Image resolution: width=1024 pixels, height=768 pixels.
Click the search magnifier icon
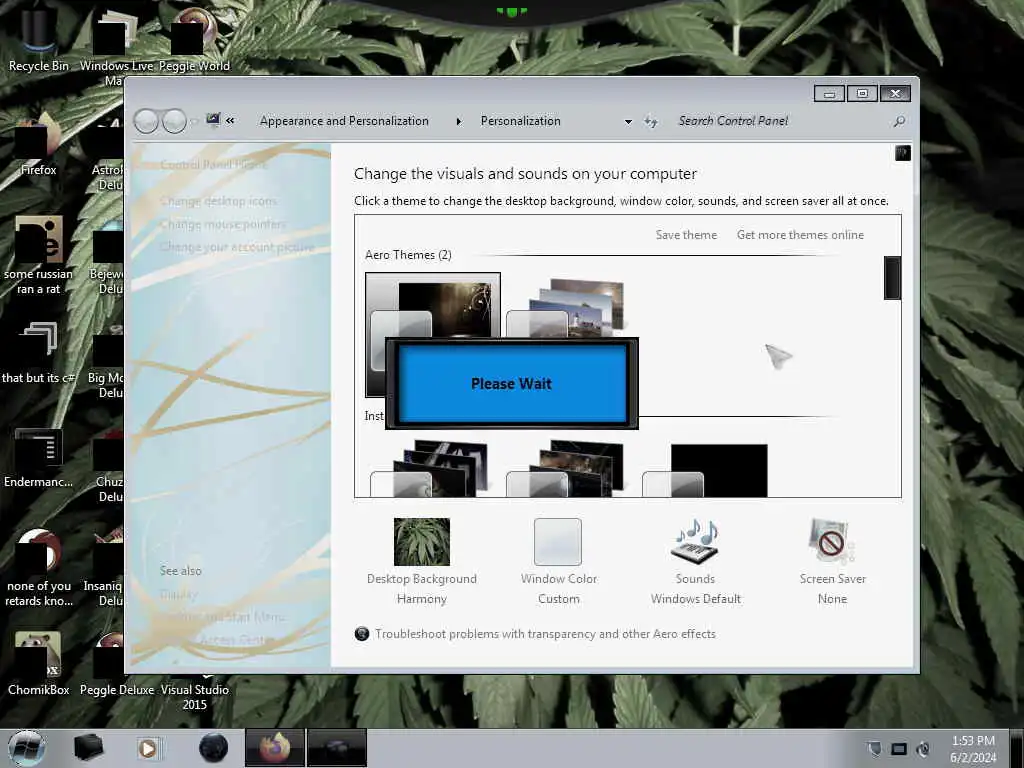[x=899, y=121]
